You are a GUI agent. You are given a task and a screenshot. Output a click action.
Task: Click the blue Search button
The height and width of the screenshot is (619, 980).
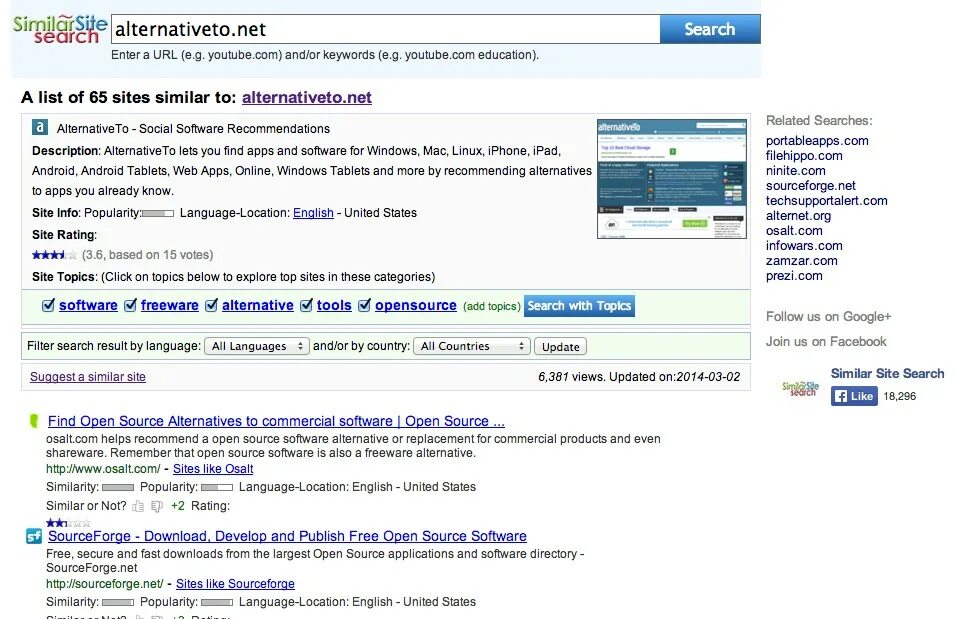click(710, 29)
